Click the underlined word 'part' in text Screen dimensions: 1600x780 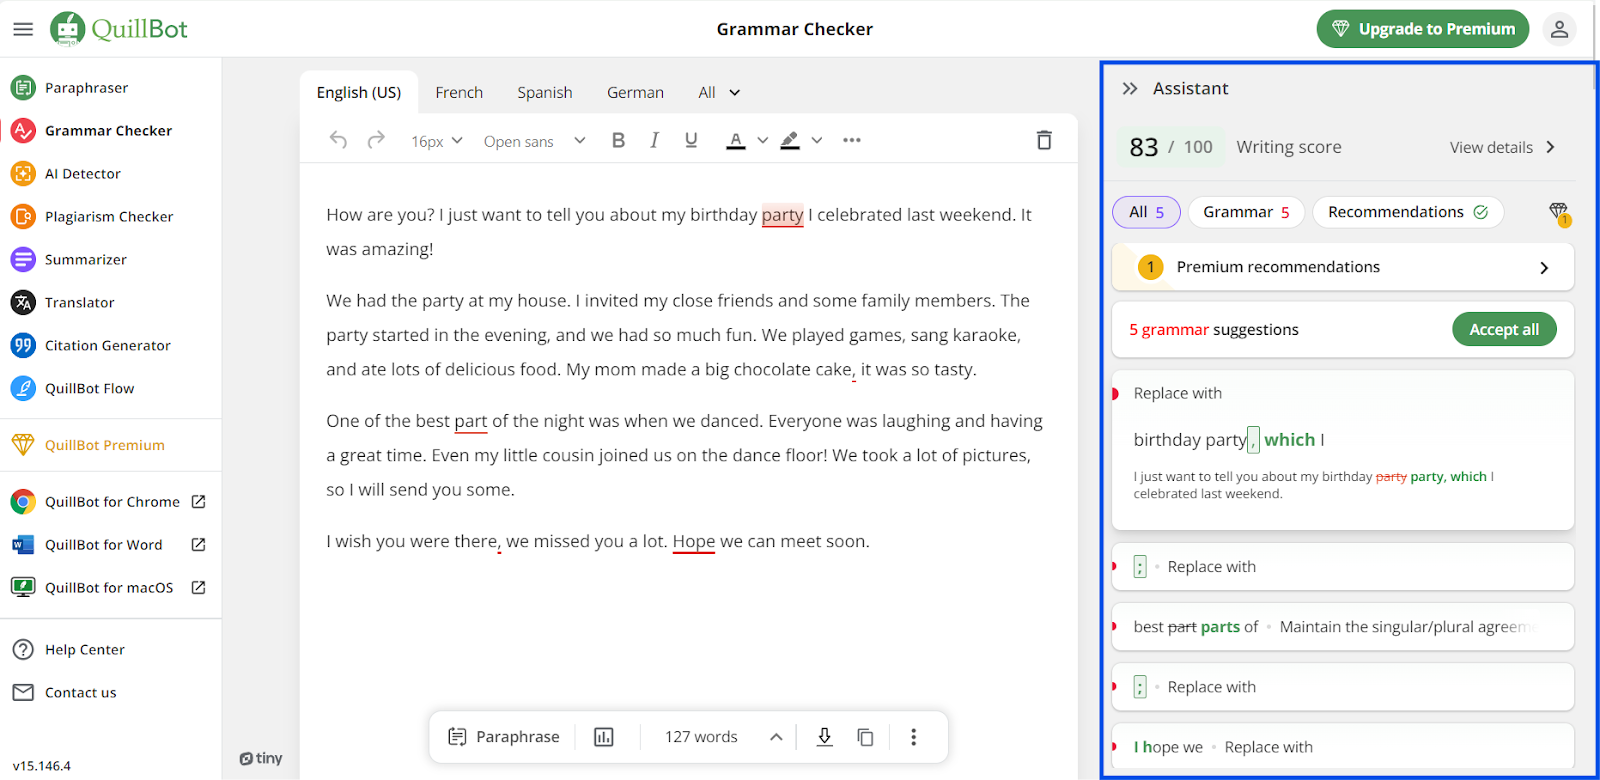pyautogui.click(x=471, y=421)
